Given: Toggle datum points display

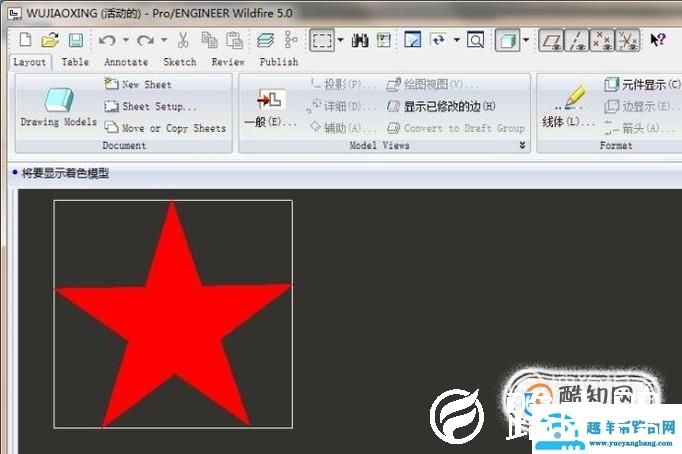Looking at the screenshot, I should click(602, 40).
